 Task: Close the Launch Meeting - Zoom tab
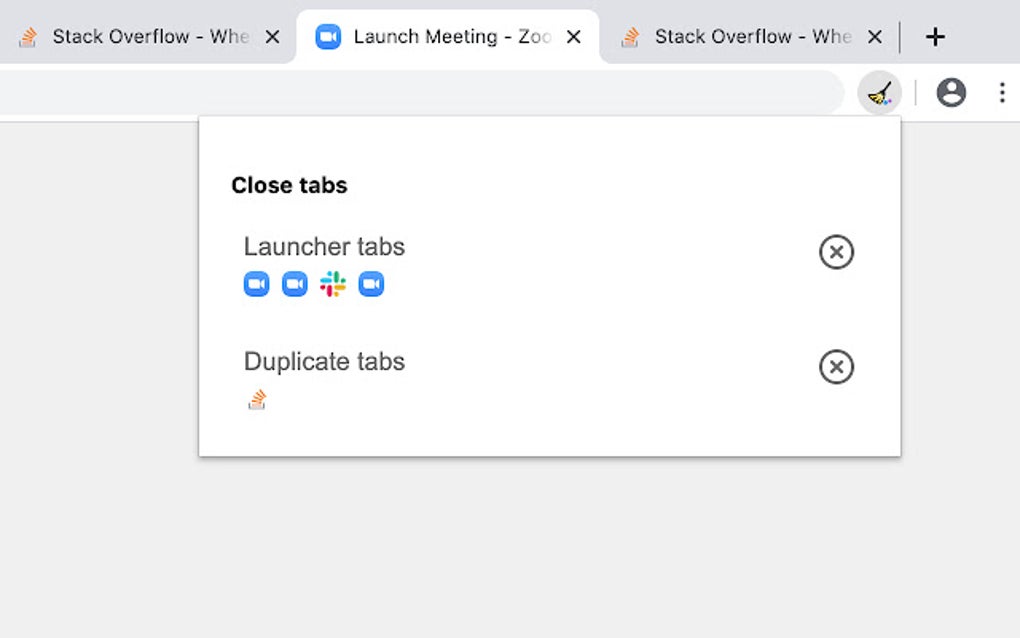tap(573, 36)
